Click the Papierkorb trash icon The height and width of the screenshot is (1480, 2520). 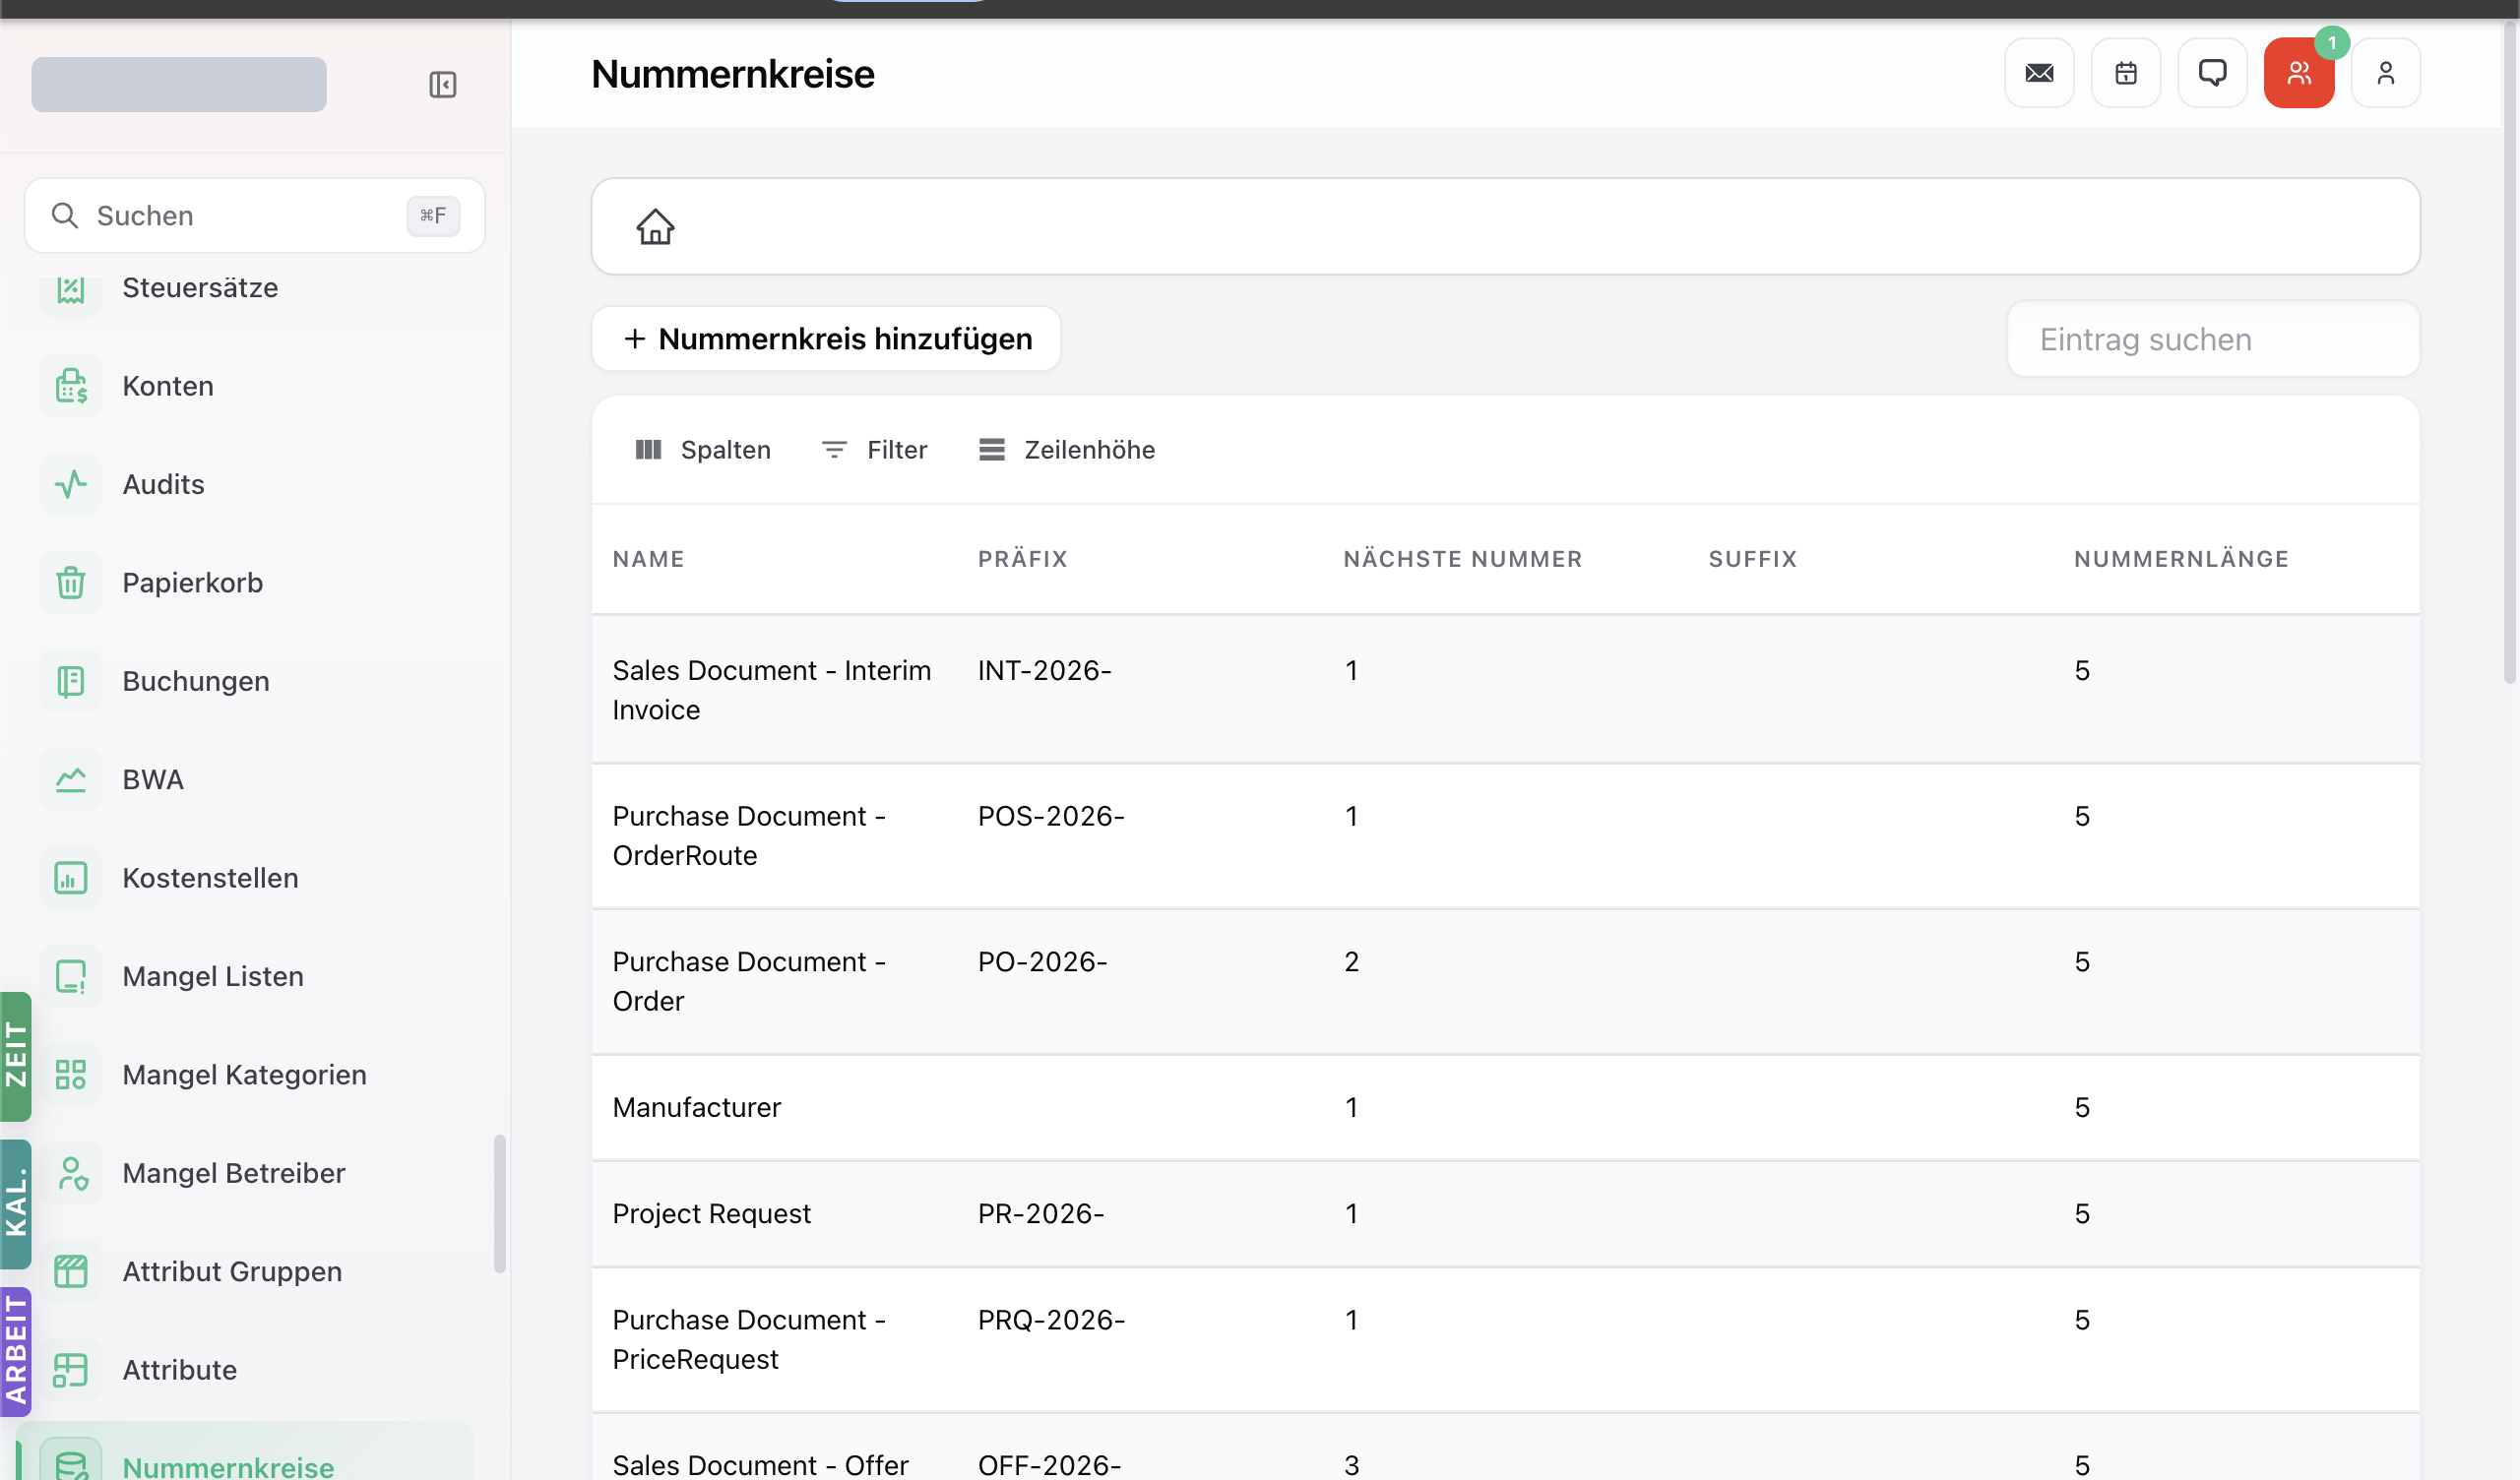pos(71,583)
